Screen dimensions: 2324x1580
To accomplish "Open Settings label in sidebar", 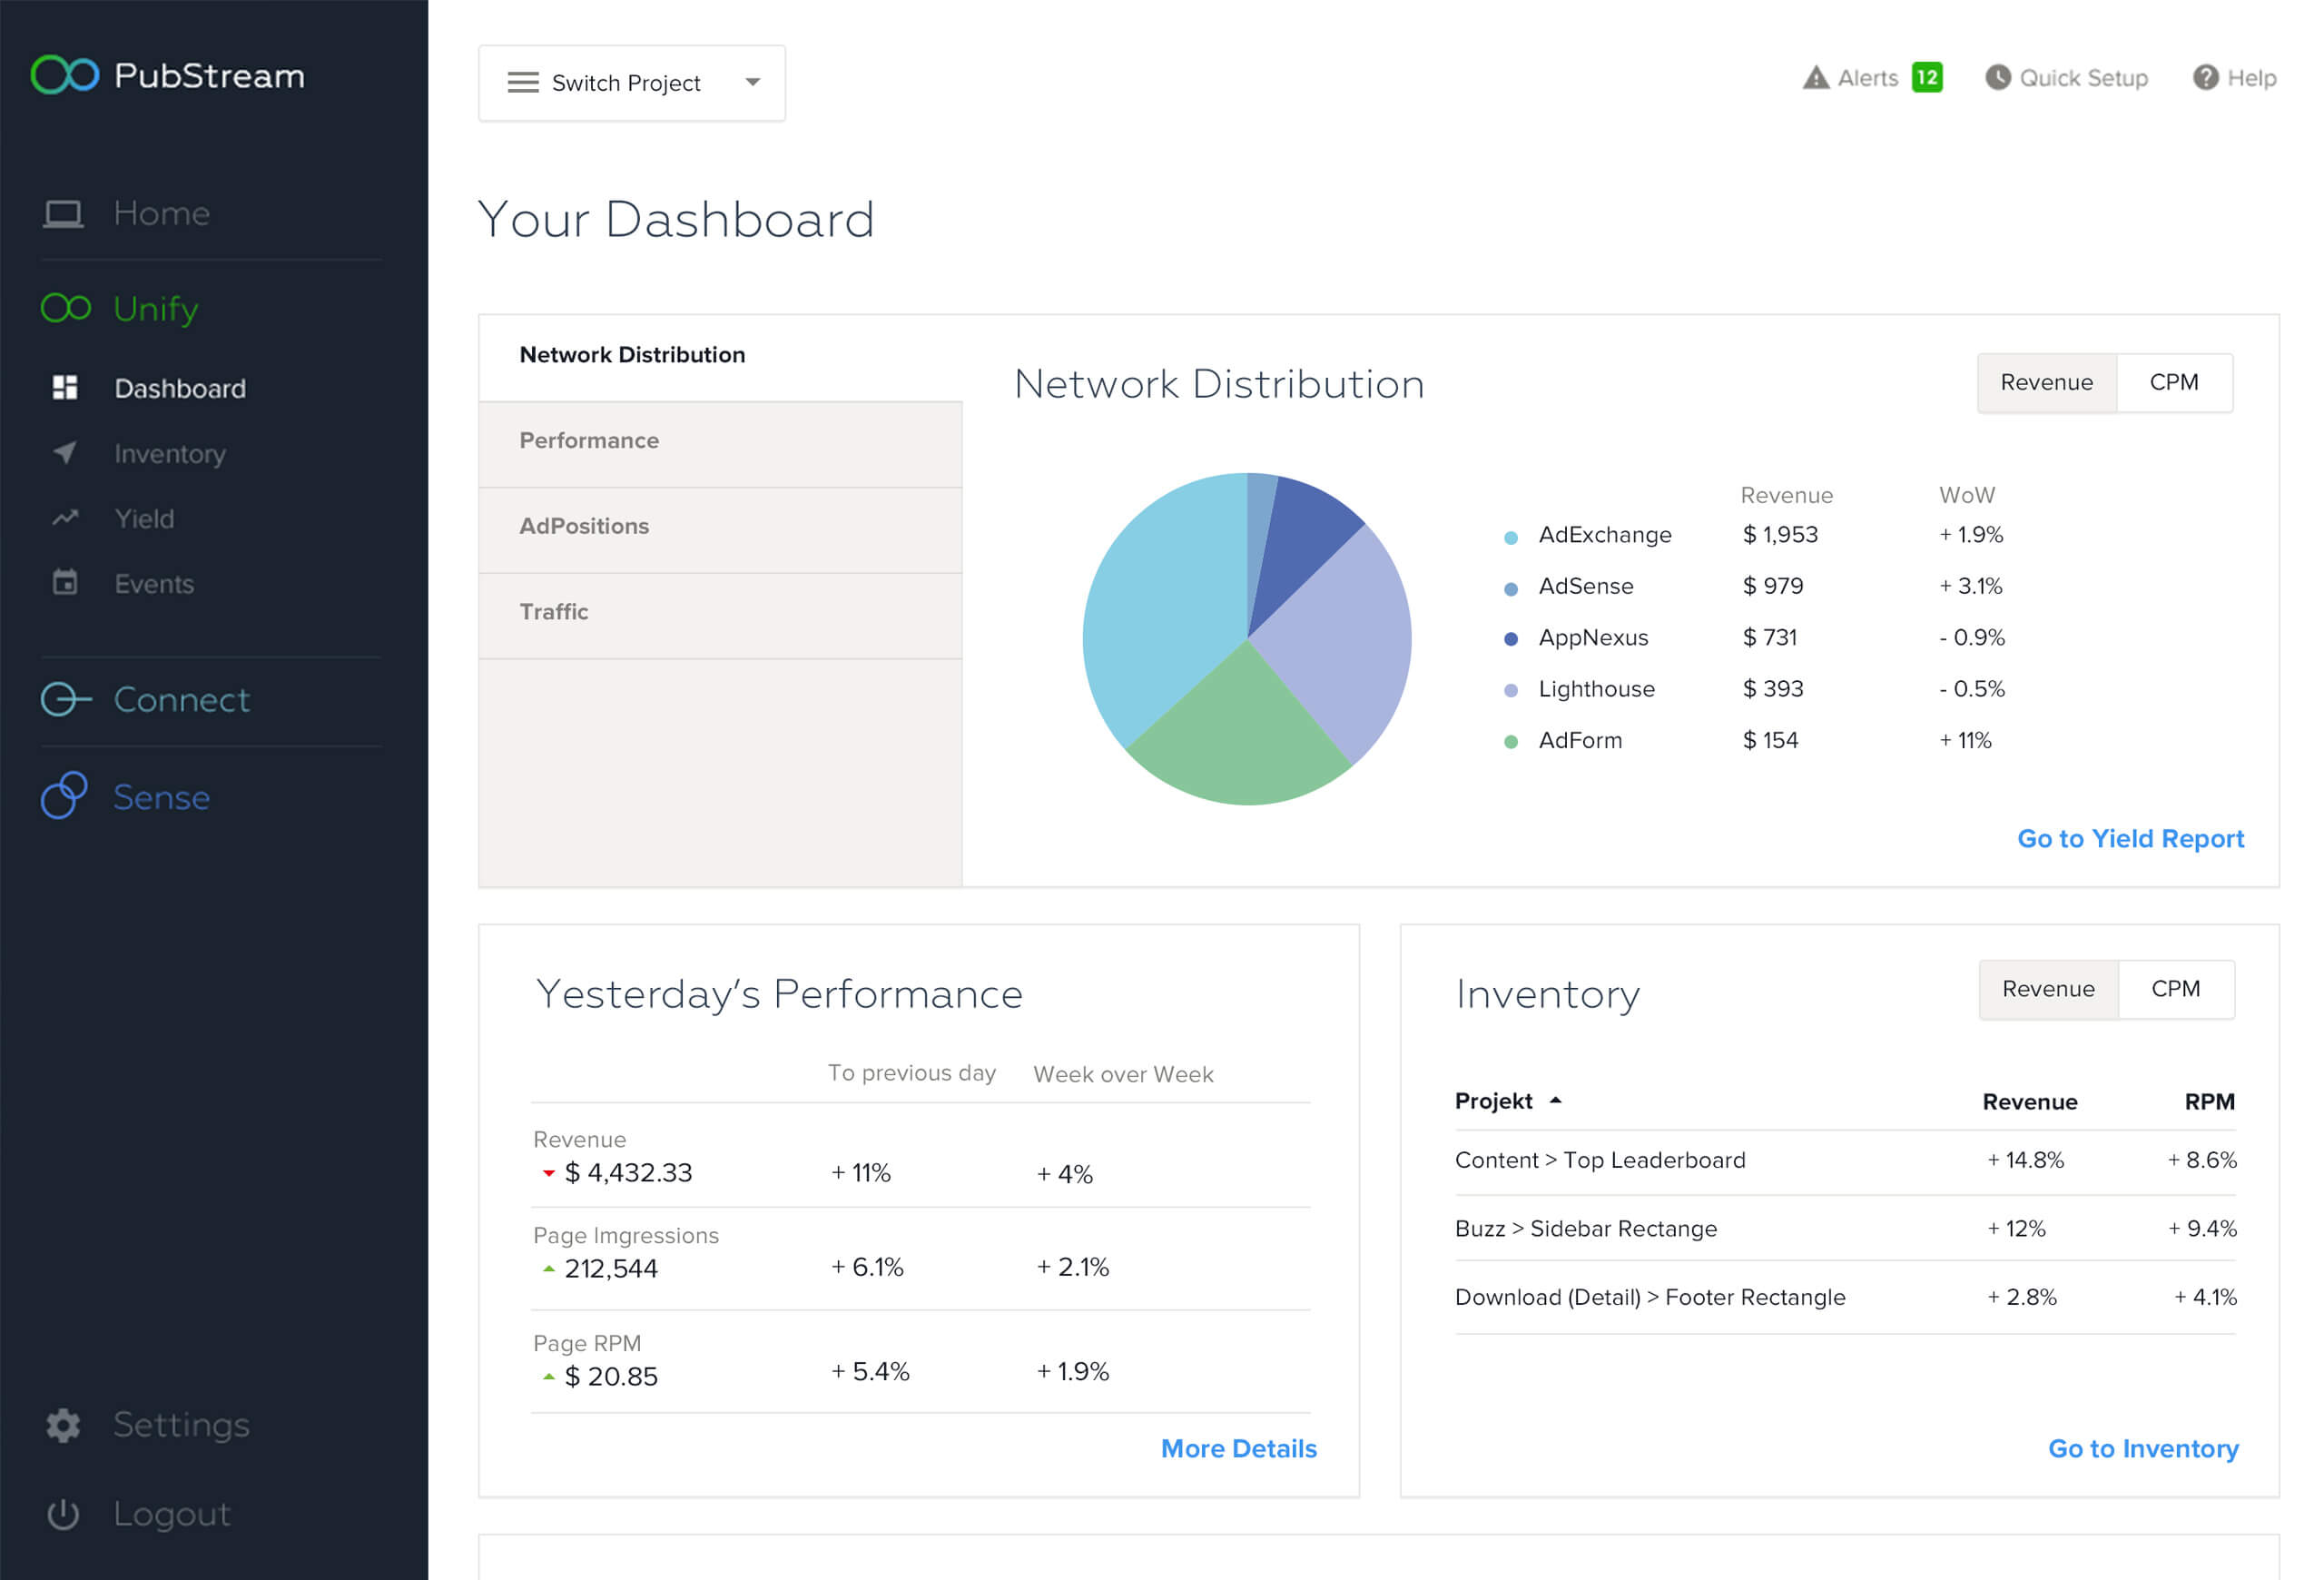I will [181, 1424].
